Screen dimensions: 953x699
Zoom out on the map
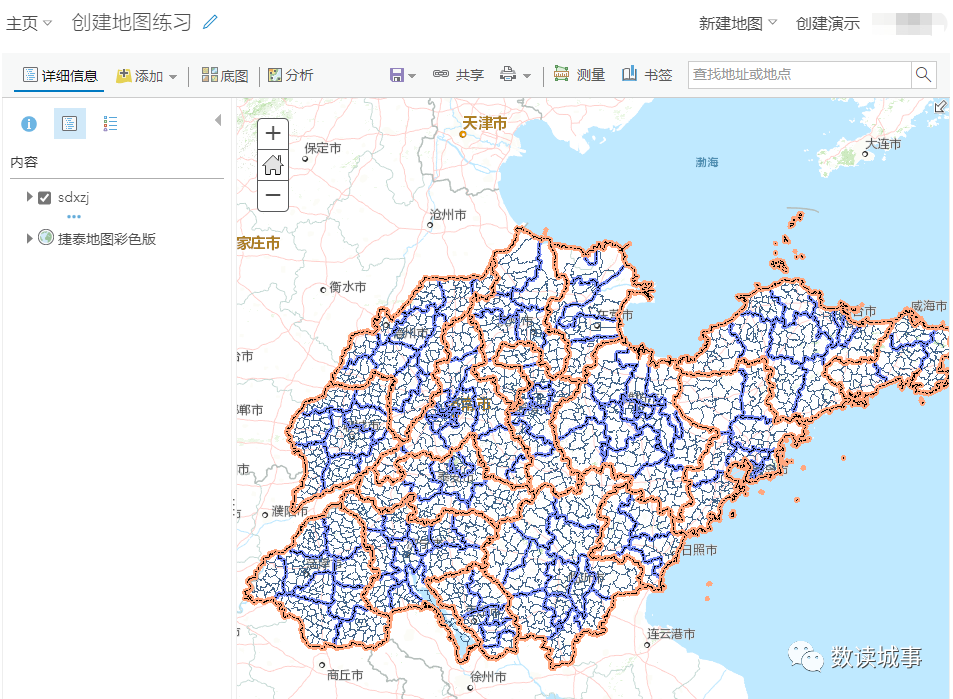(x=273, y=196)
